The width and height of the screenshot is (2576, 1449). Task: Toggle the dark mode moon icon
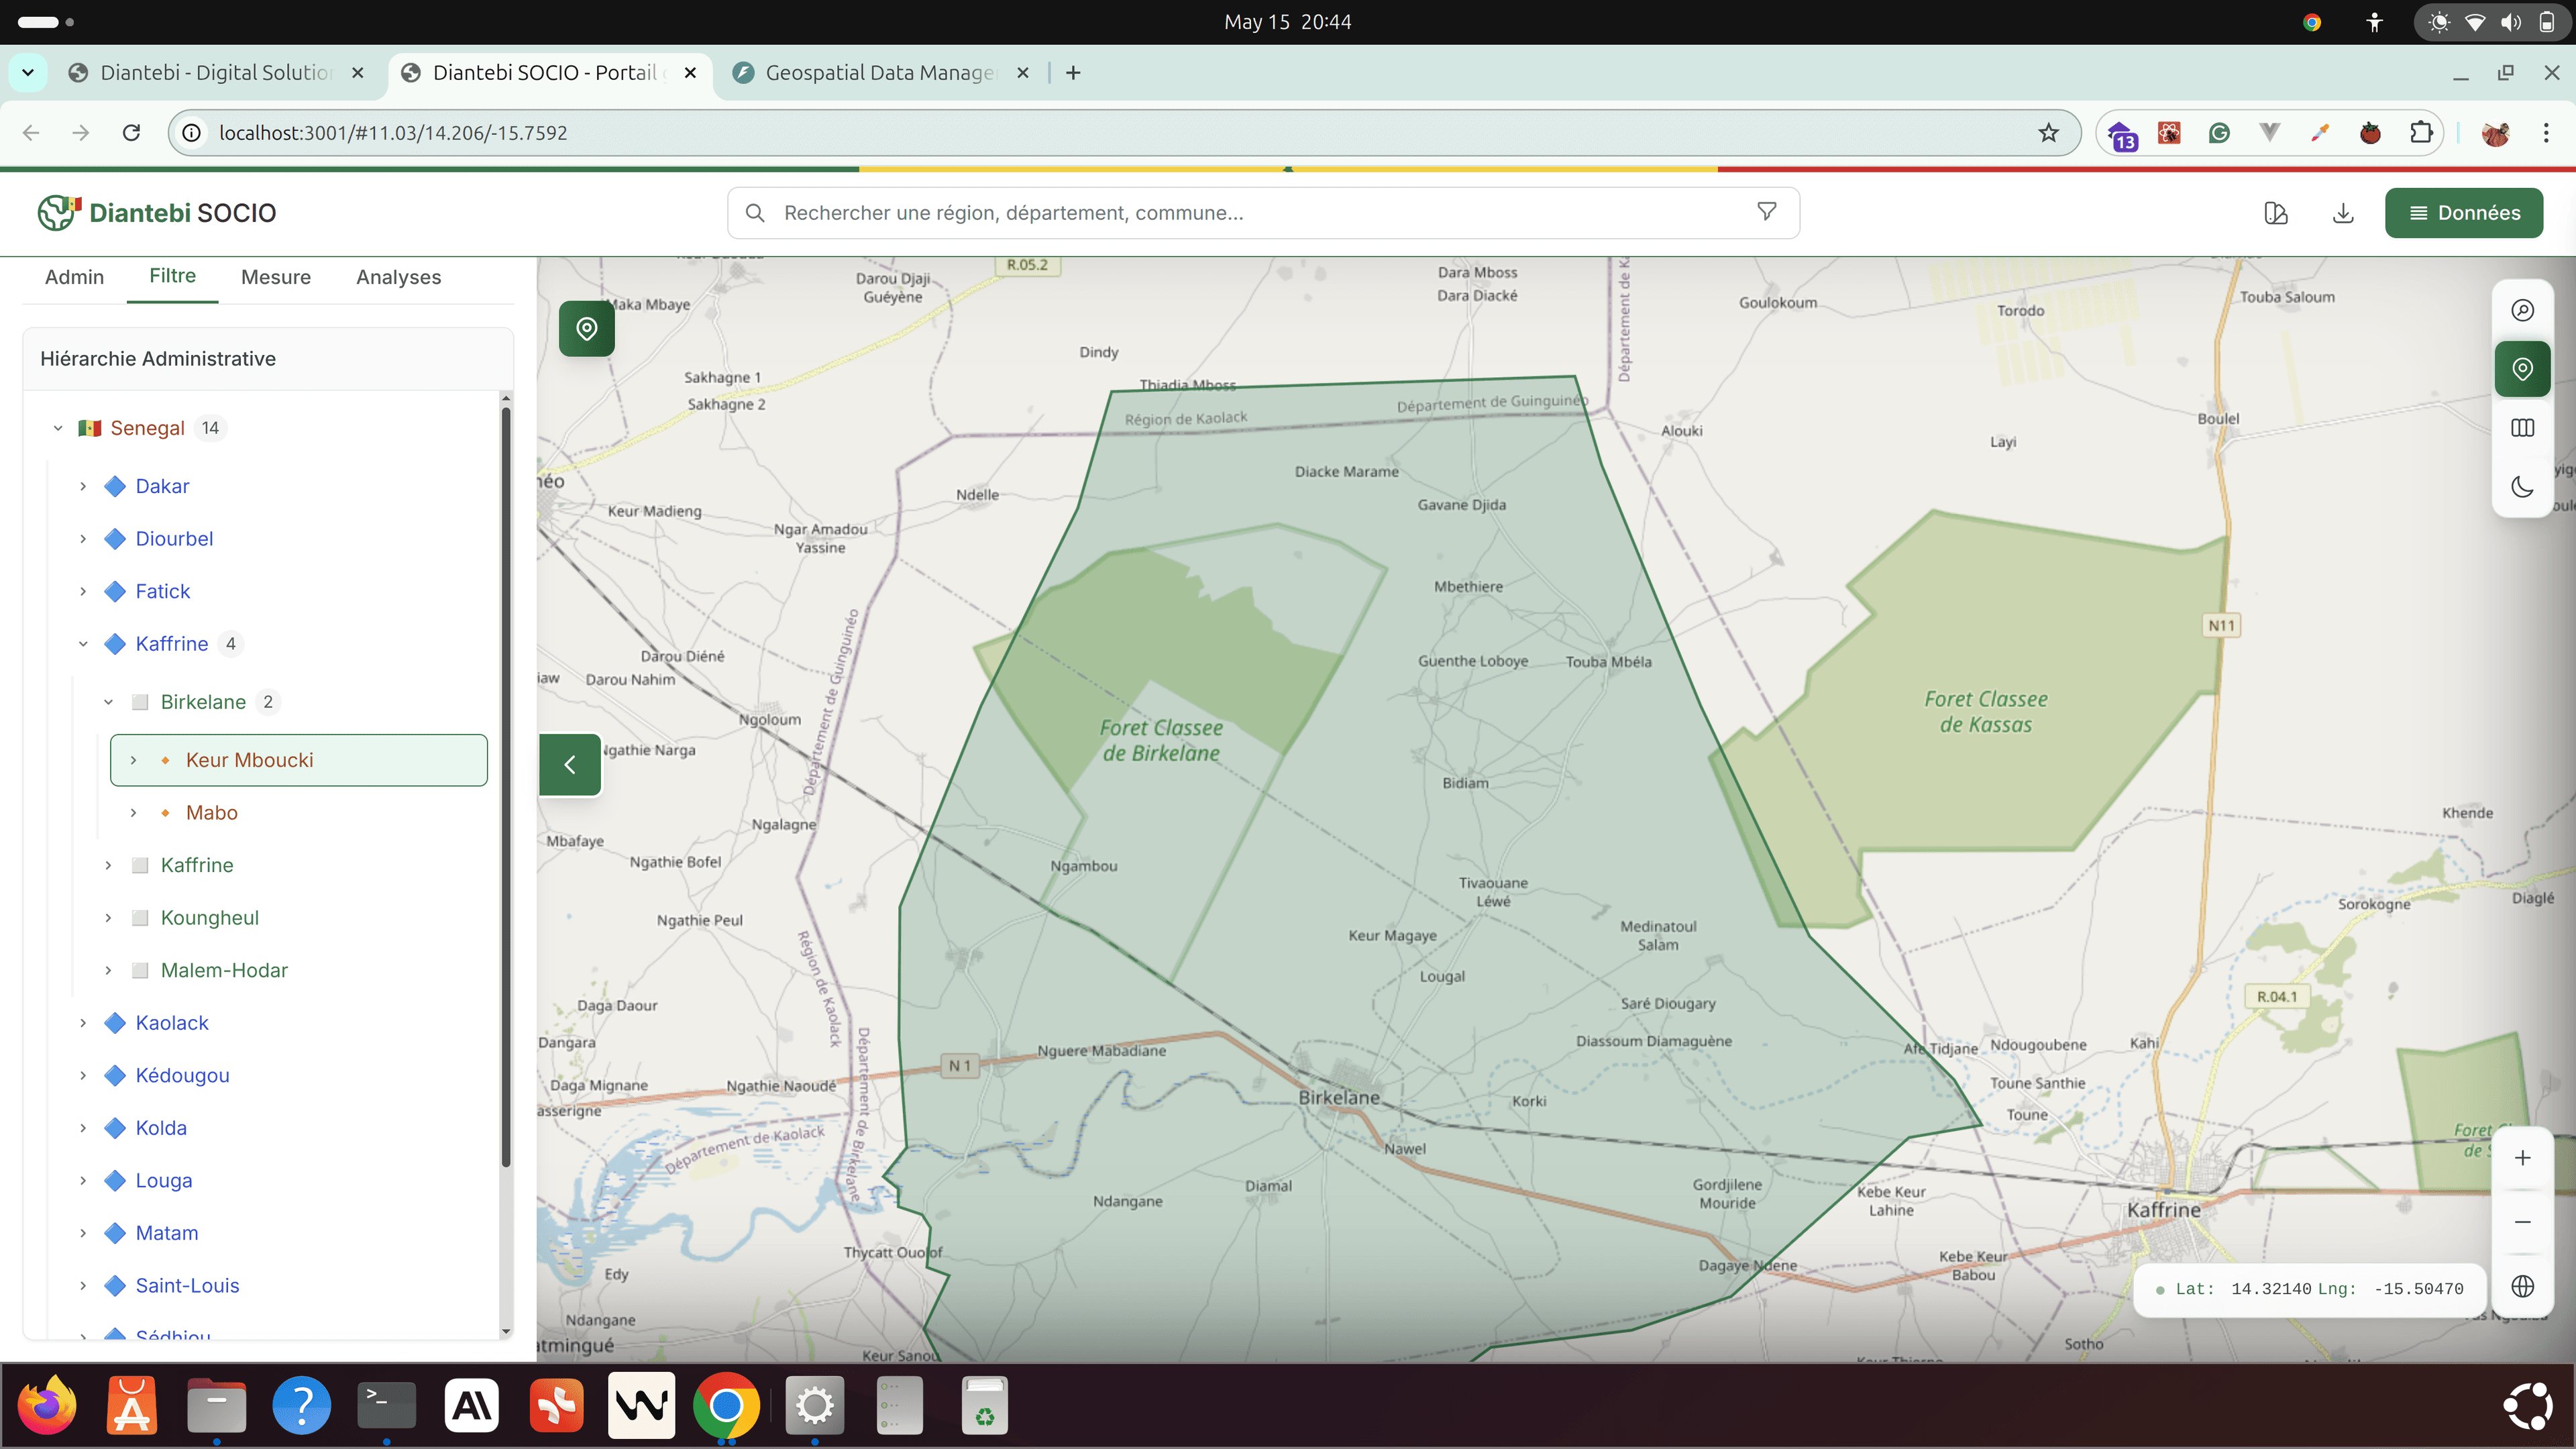click(x=2522, y=487)
